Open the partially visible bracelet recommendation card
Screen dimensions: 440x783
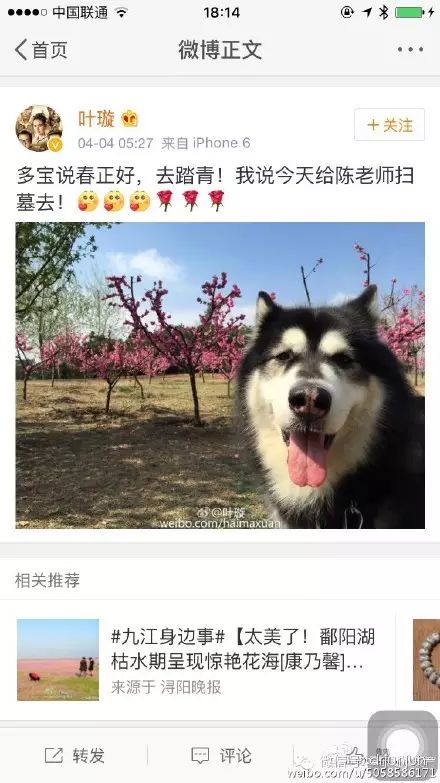tap(427, 660)
